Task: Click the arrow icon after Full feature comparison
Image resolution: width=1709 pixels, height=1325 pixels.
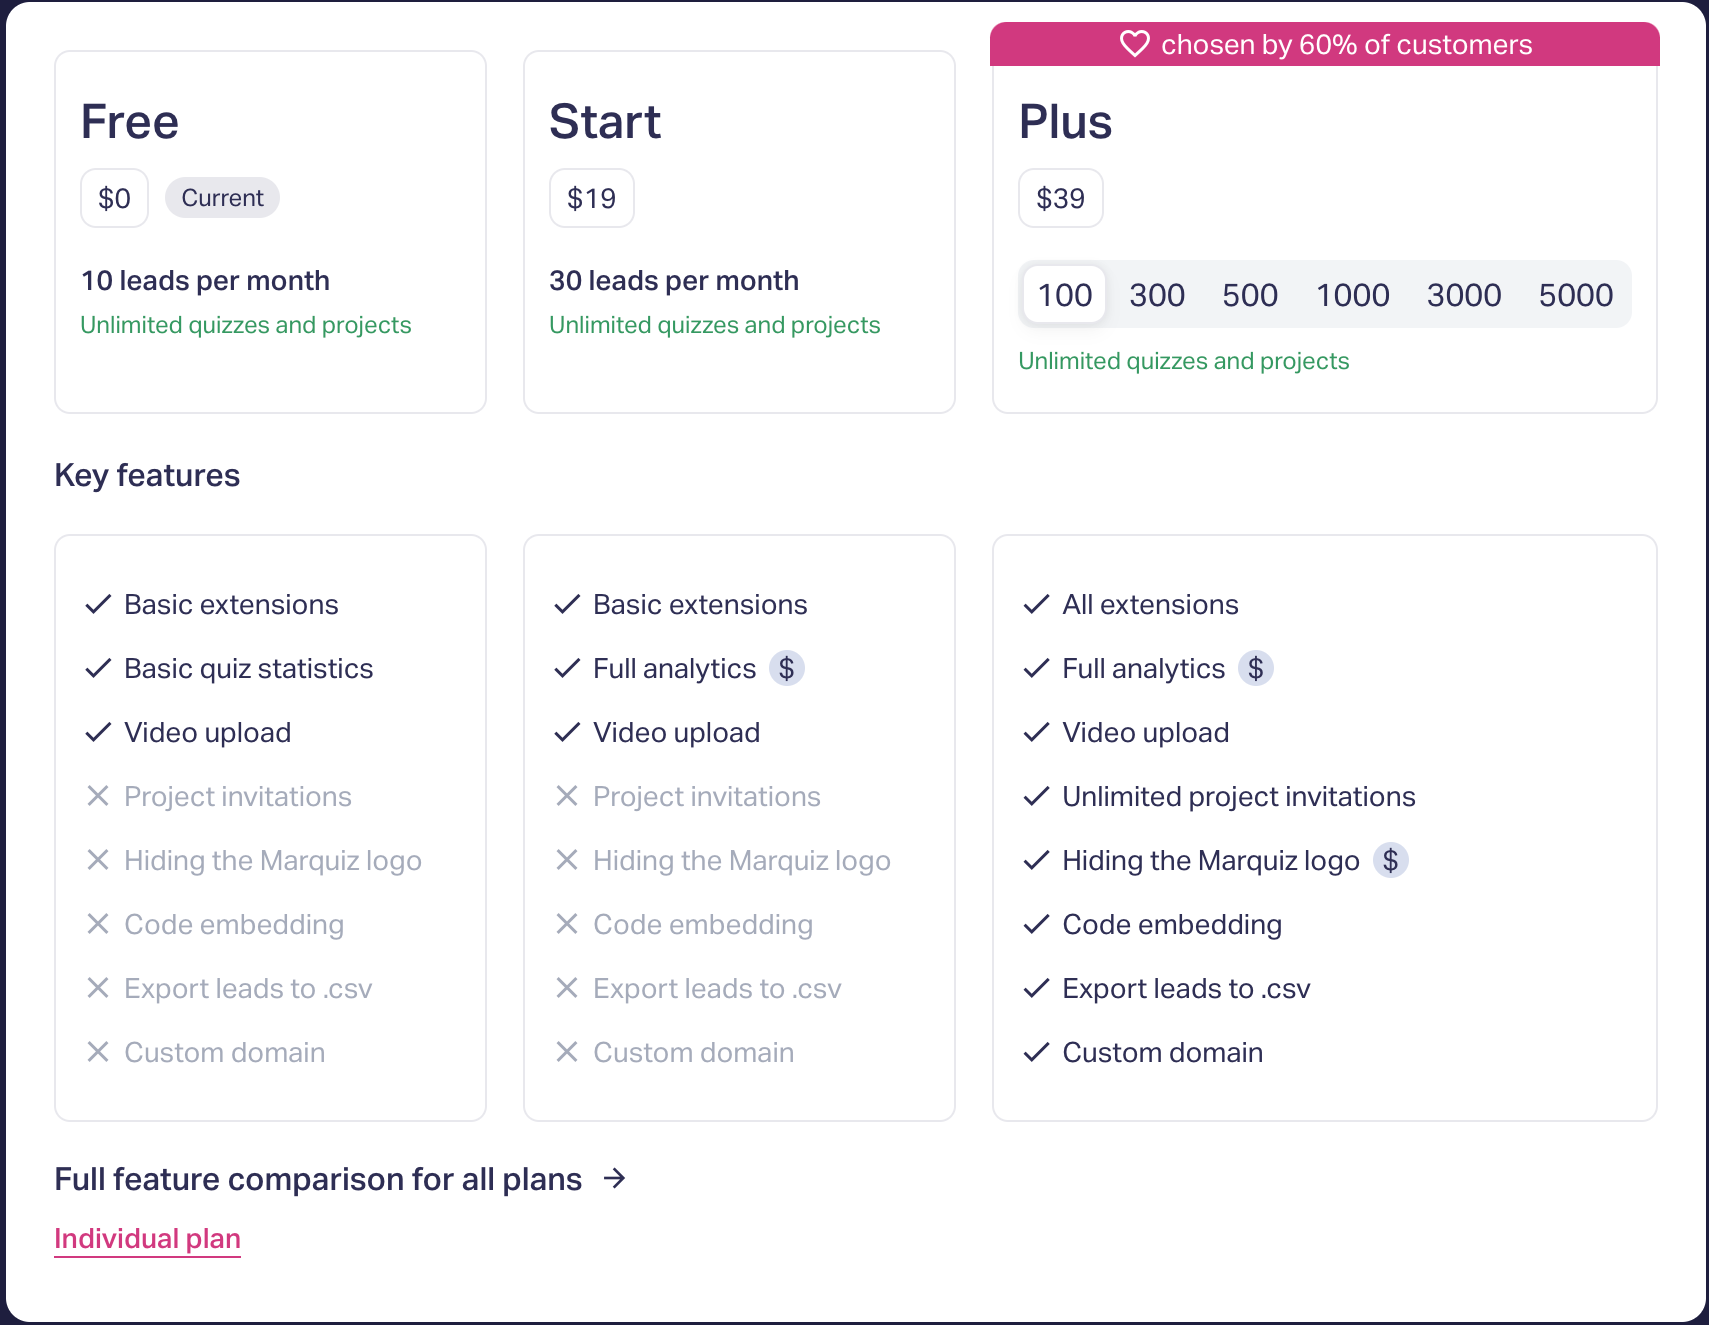Action: pos(615,1178)
